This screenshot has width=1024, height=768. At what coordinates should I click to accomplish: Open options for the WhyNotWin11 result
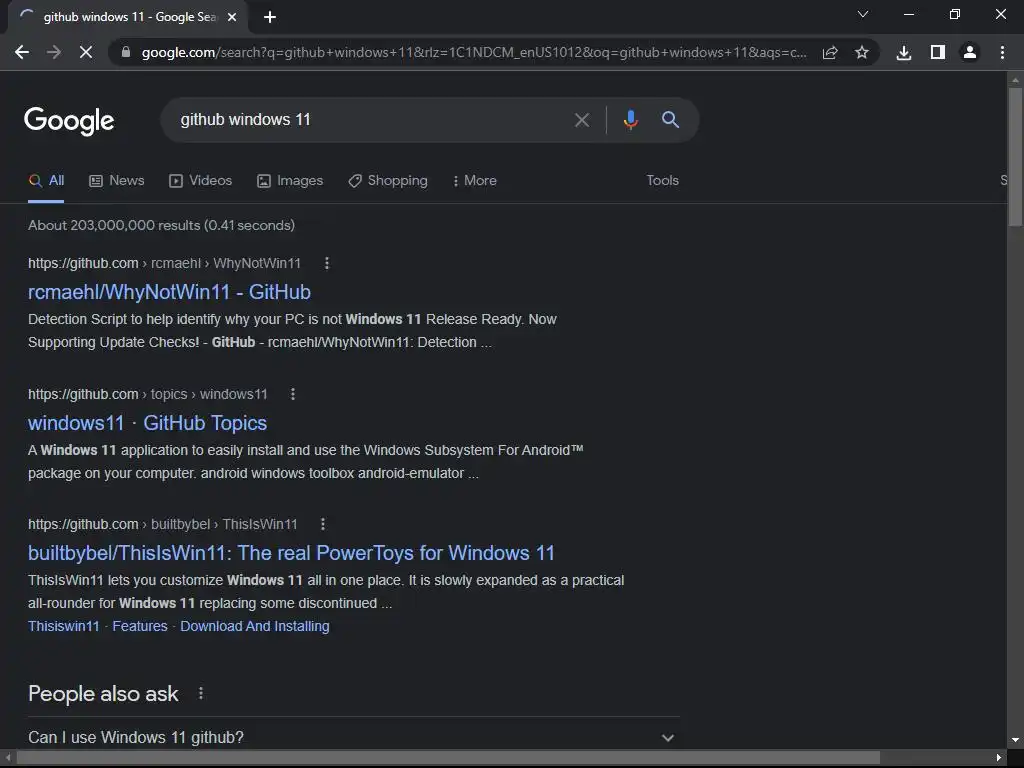click(x=327, y=263)
